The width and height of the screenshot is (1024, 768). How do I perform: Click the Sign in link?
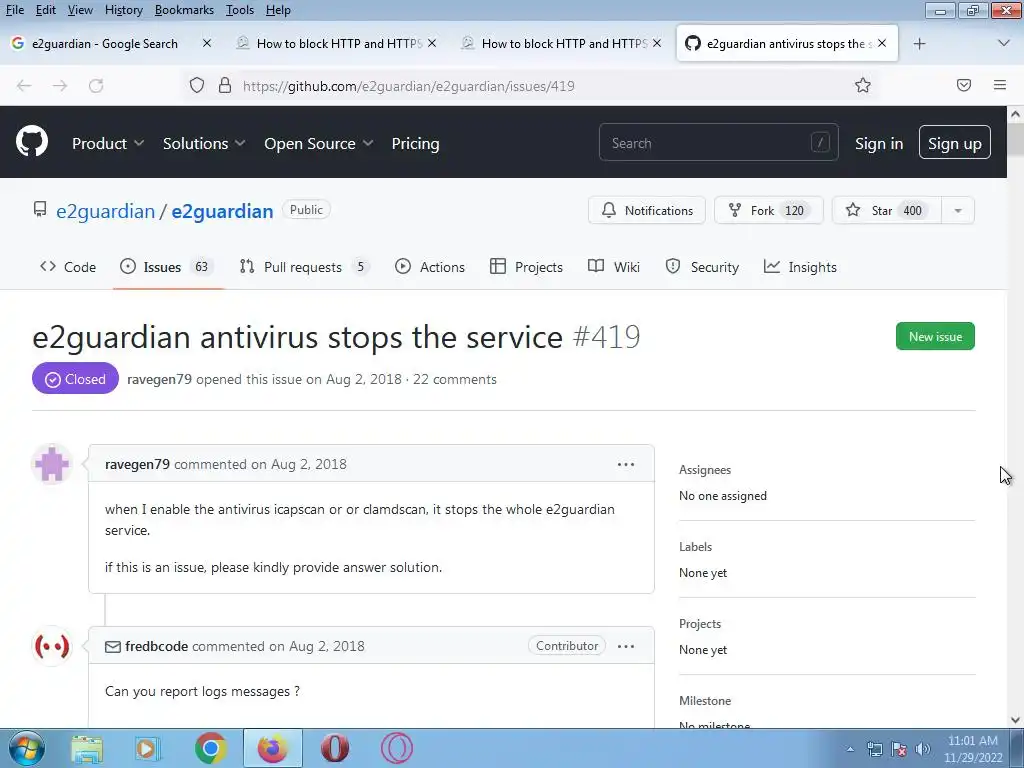click(x=879, y=143)
